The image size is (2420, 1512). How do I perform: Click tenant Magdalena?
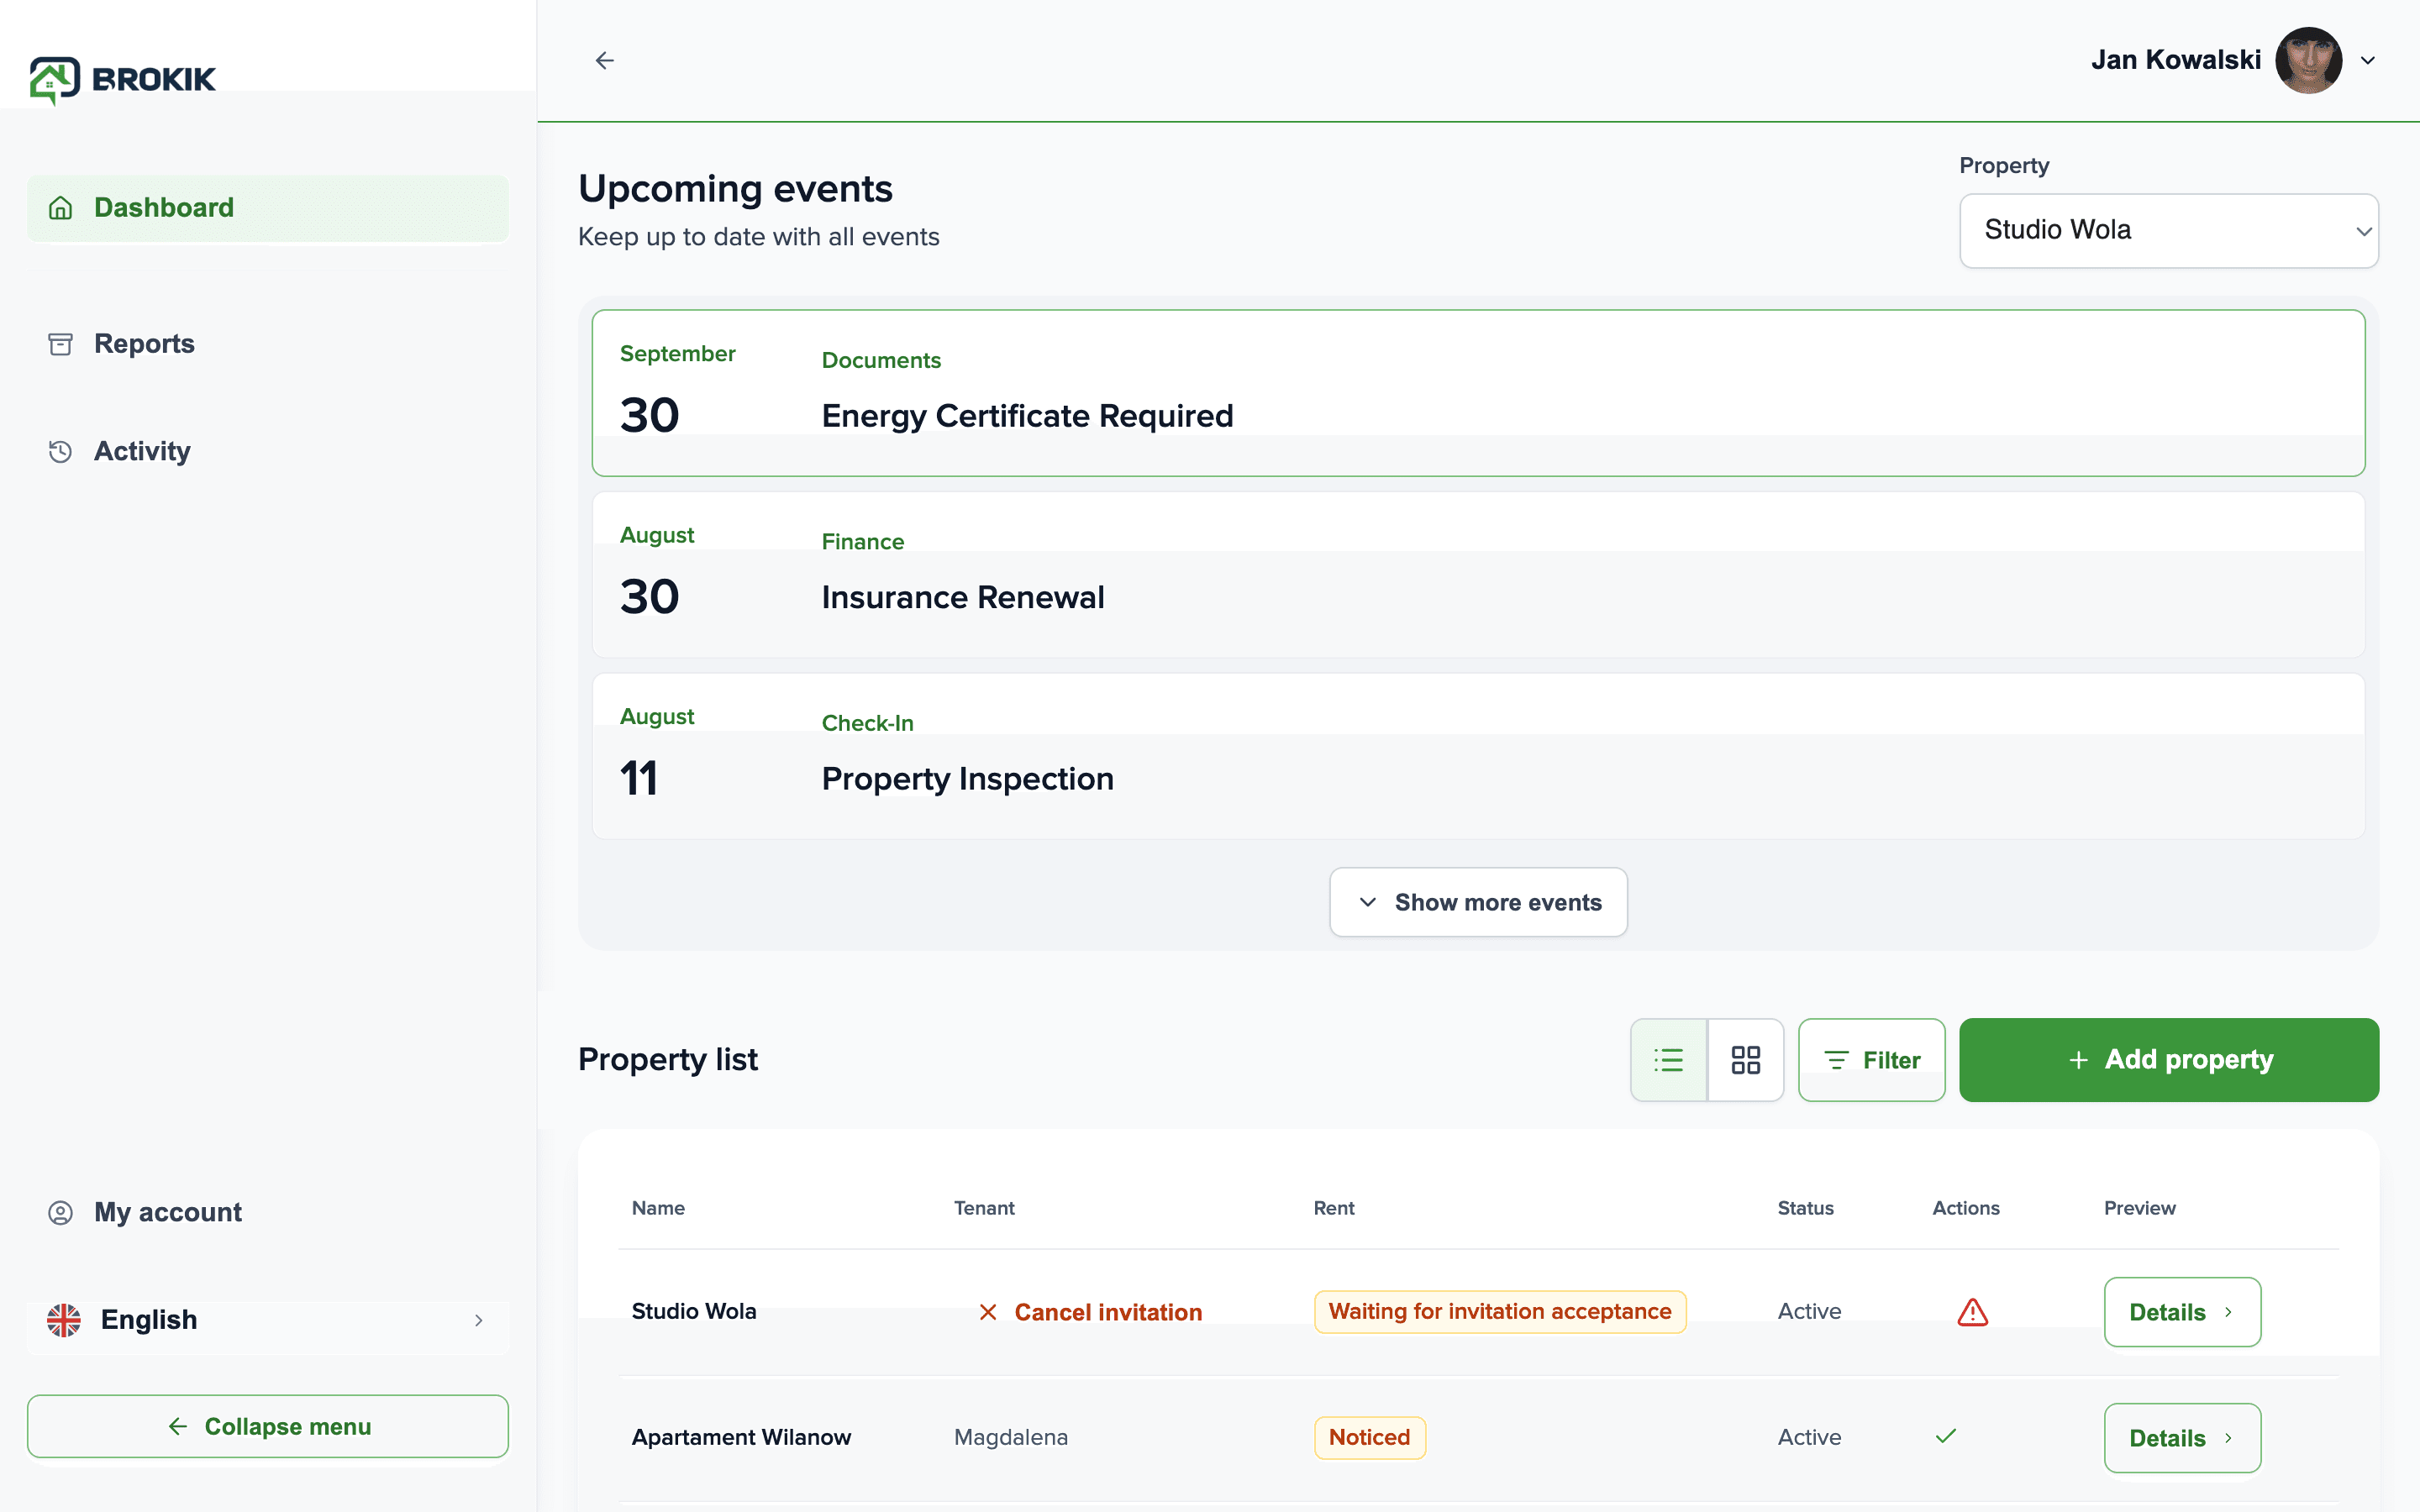tap(1011, 1438)
